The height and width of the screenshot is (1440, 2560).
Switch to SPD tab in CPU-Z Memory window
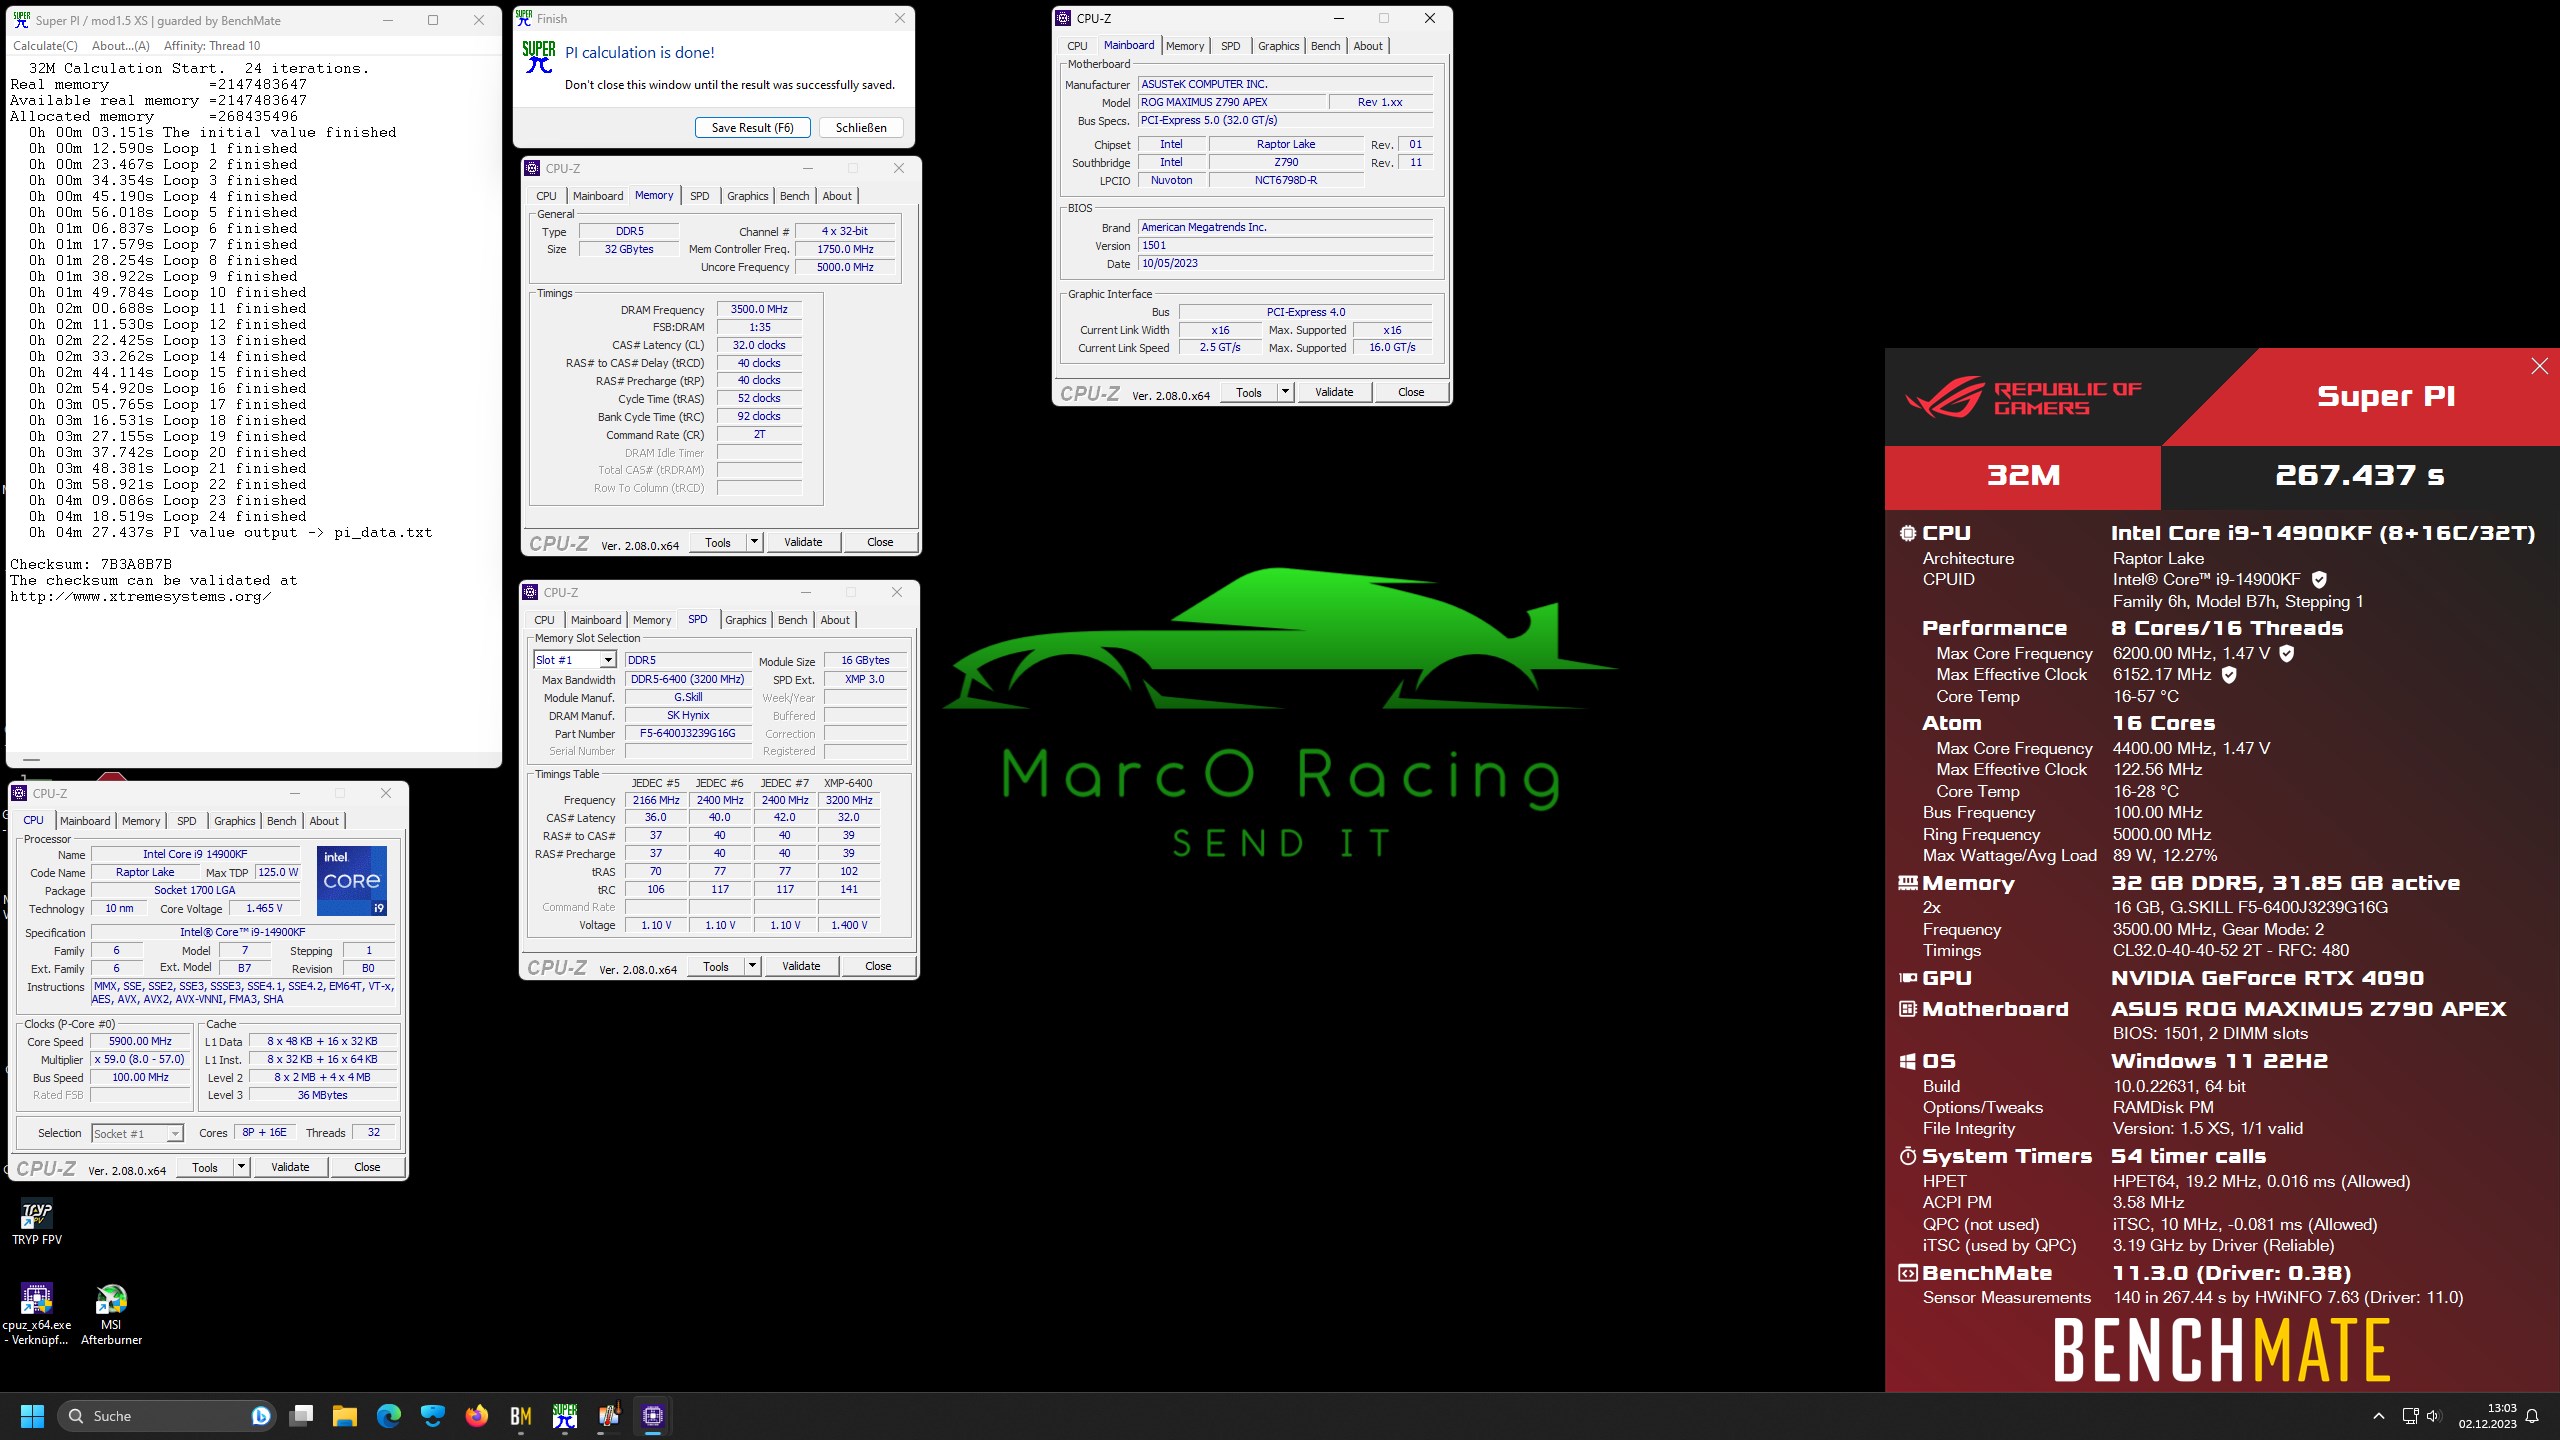coord(700,196)
